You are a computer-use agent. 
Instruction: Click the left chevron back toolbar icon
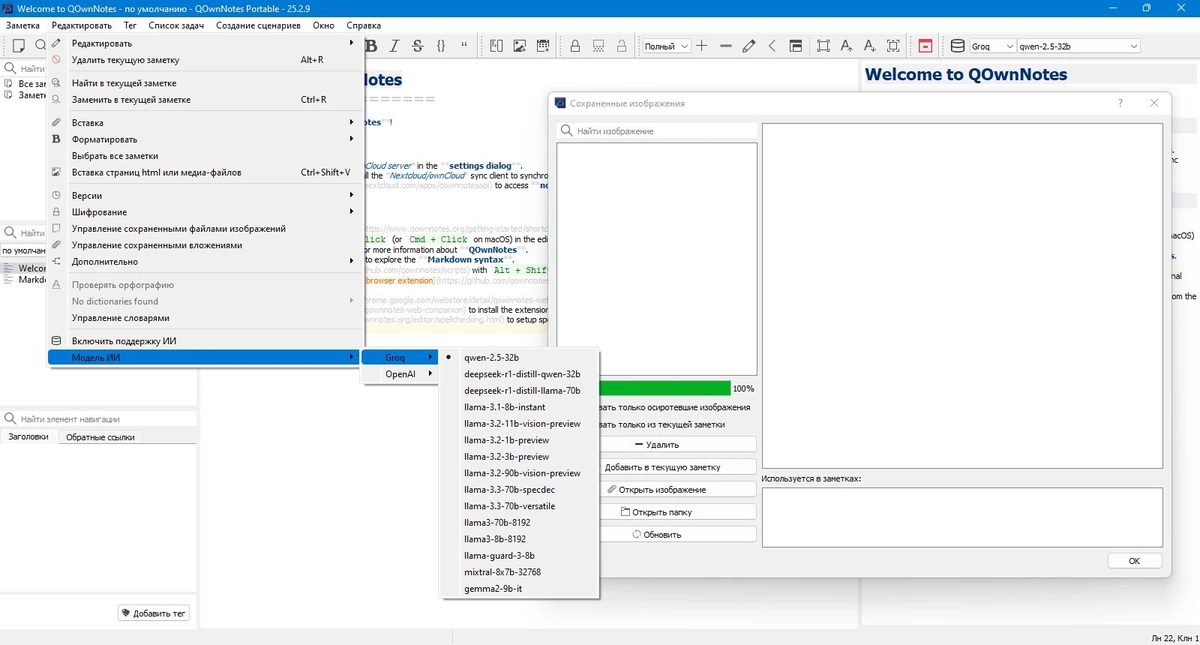click(772, 45)
